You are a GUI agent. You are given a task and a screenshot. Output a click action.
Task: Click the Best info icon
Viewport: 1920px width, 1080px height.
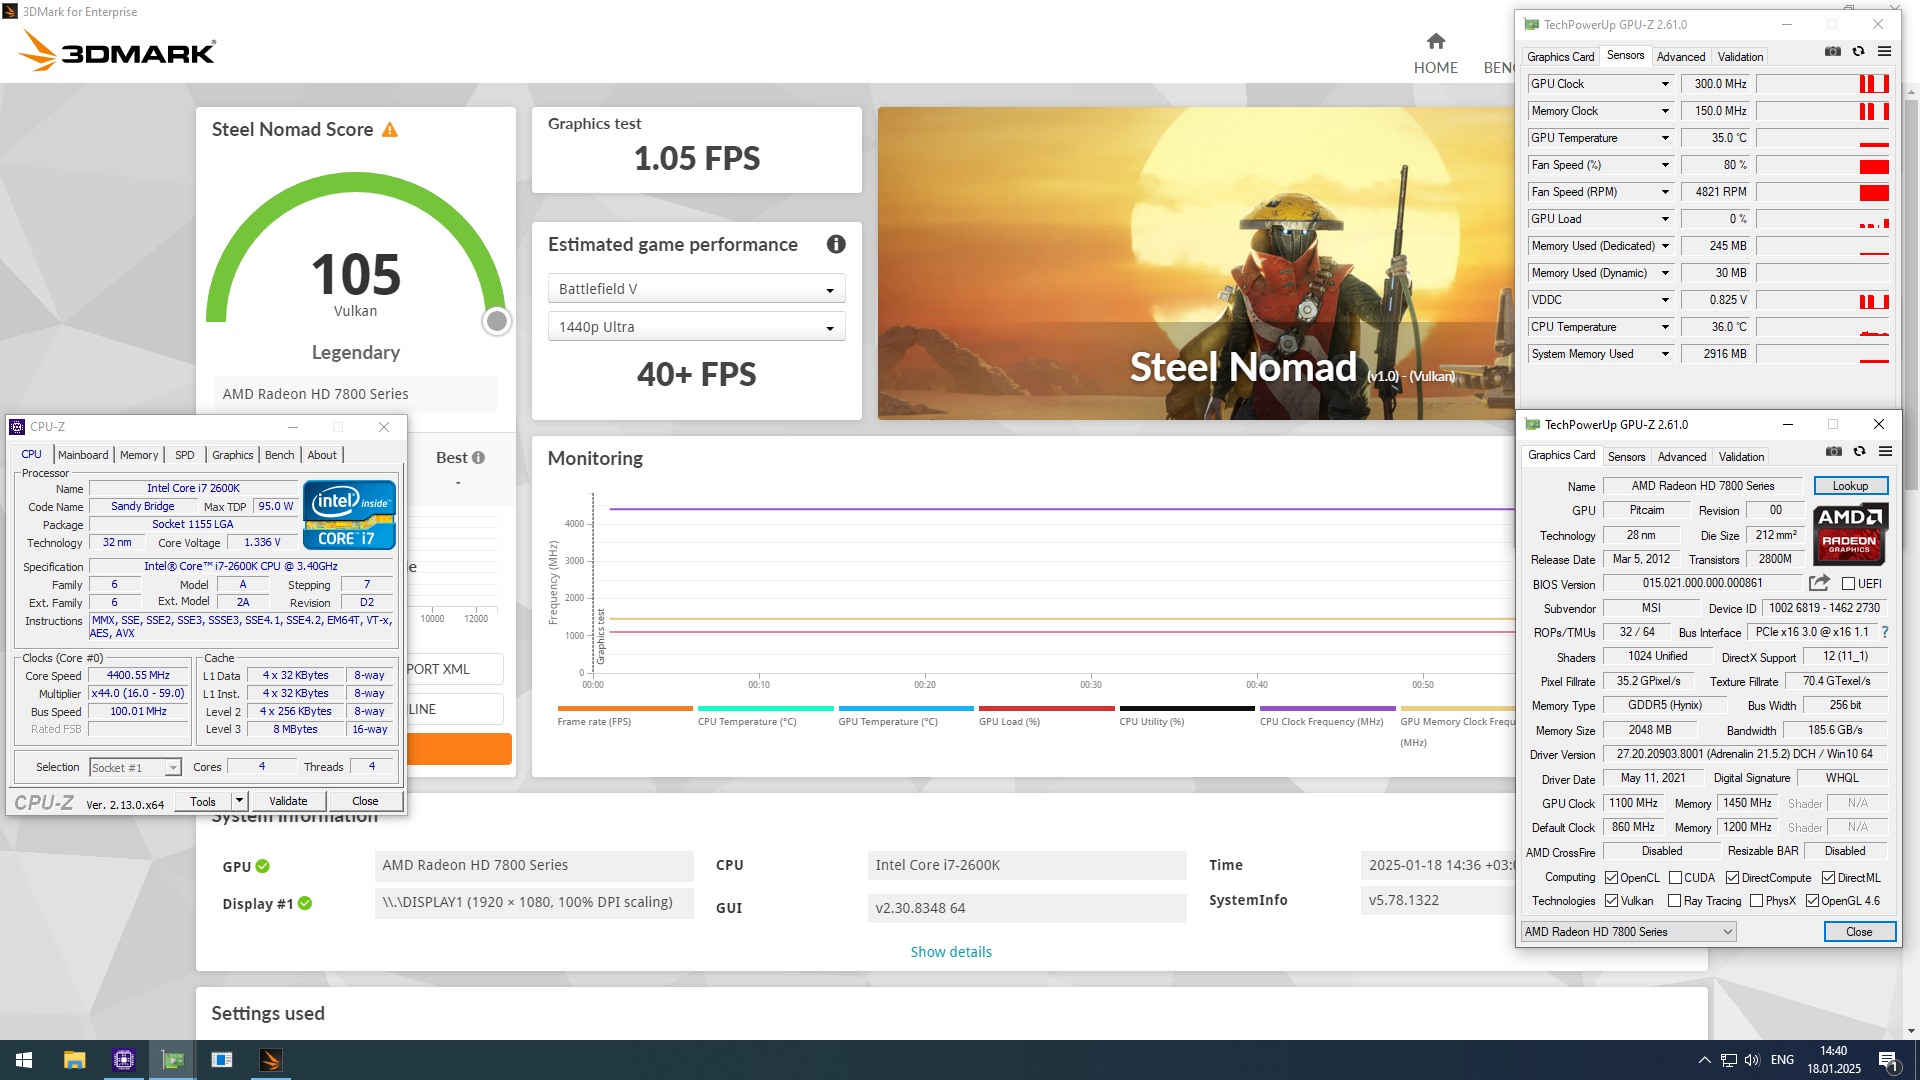click(478, 457)
